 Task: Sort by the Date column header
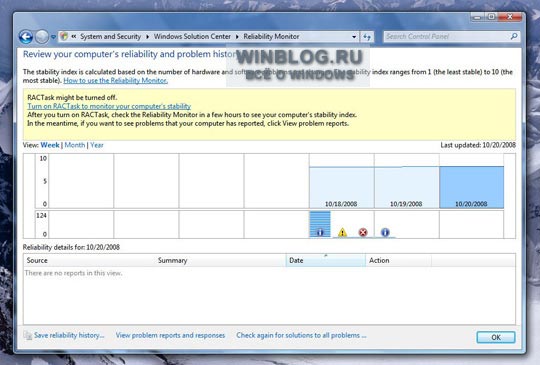pyautogui.click(x=325, y=260)
